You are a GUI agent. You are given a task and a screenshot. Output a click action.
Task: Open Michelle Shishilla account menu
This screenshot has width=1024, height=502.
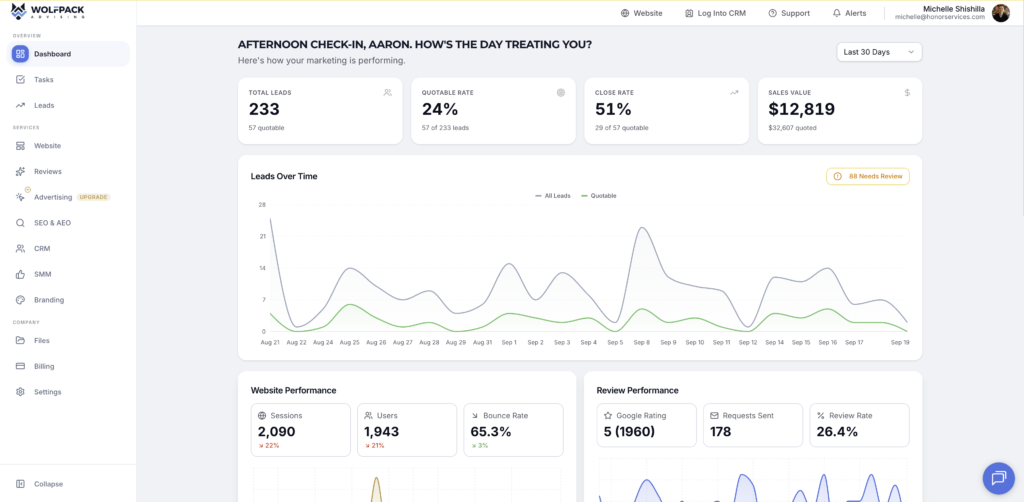click(x=953, y=13)
